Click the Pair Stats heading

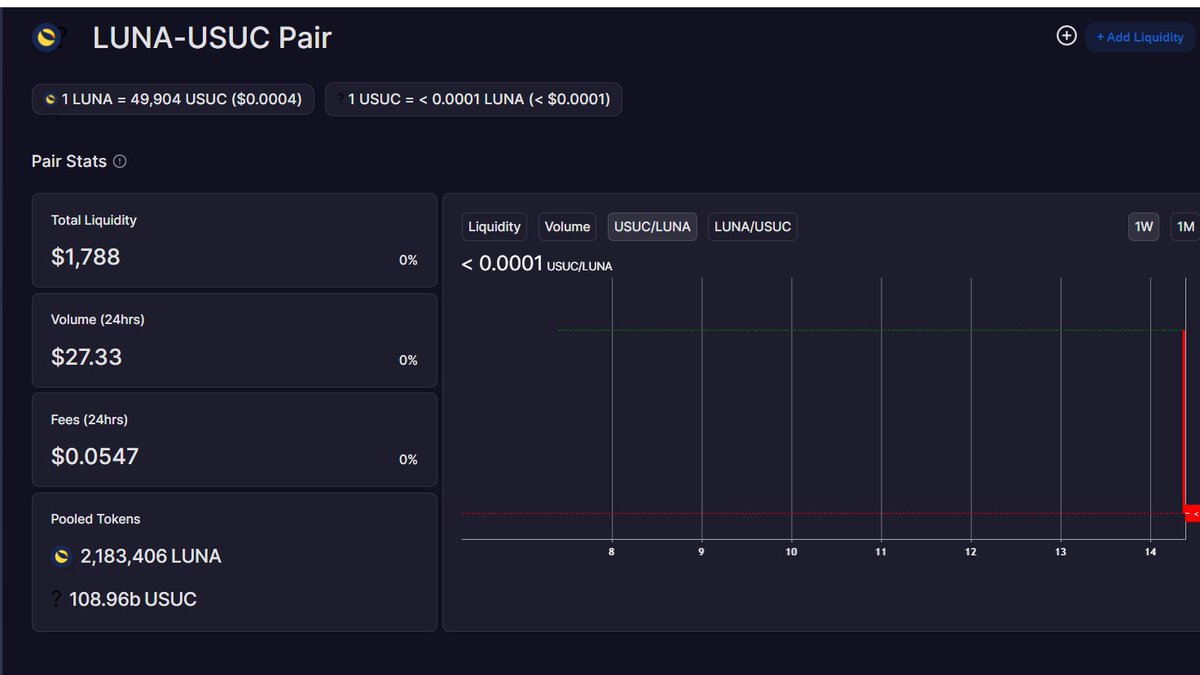(69, 161)
